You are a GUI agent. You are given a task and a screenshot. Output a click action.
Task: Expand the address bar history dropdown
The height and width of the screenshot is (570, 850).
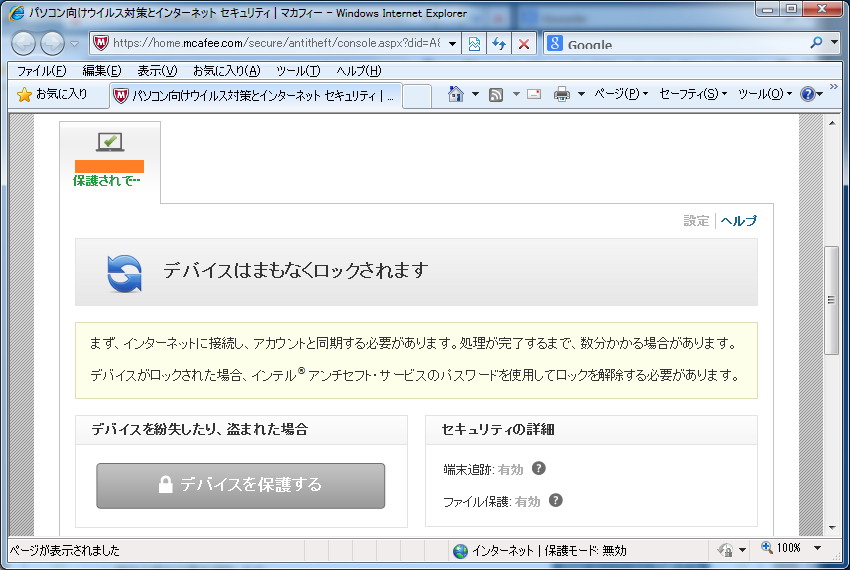tap(452, 43)
